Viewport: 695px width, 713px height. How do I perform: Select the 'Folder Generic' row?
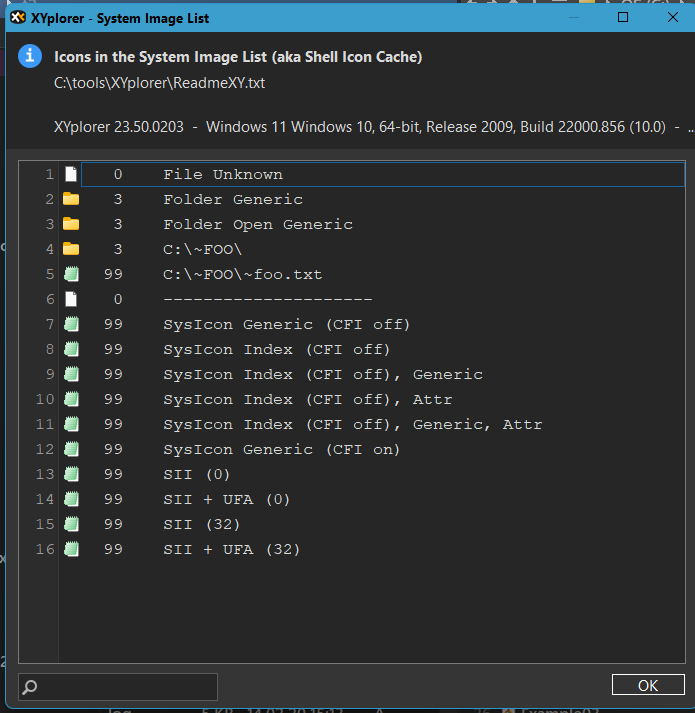383,199
